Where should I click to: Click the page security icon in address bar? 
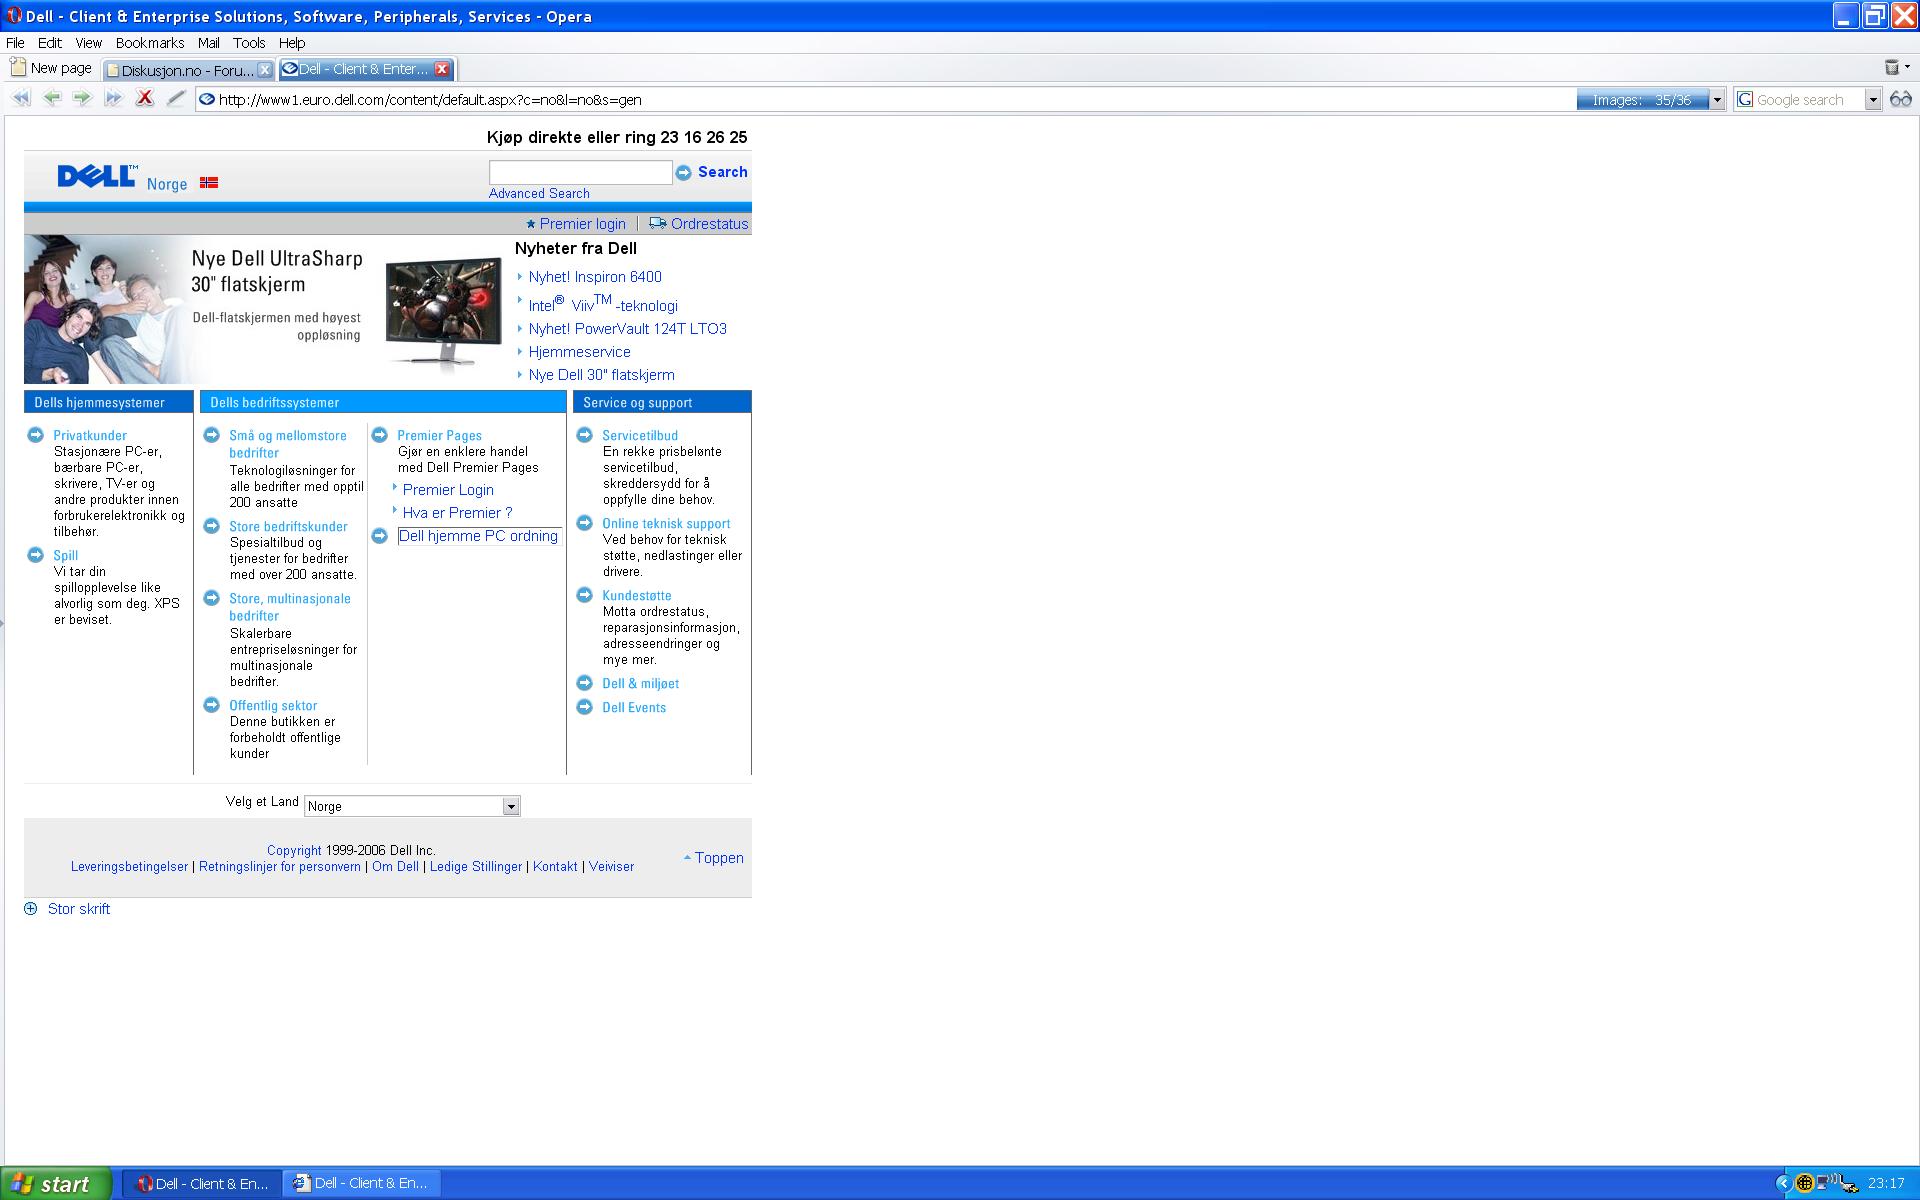click(x=207, y=99)
